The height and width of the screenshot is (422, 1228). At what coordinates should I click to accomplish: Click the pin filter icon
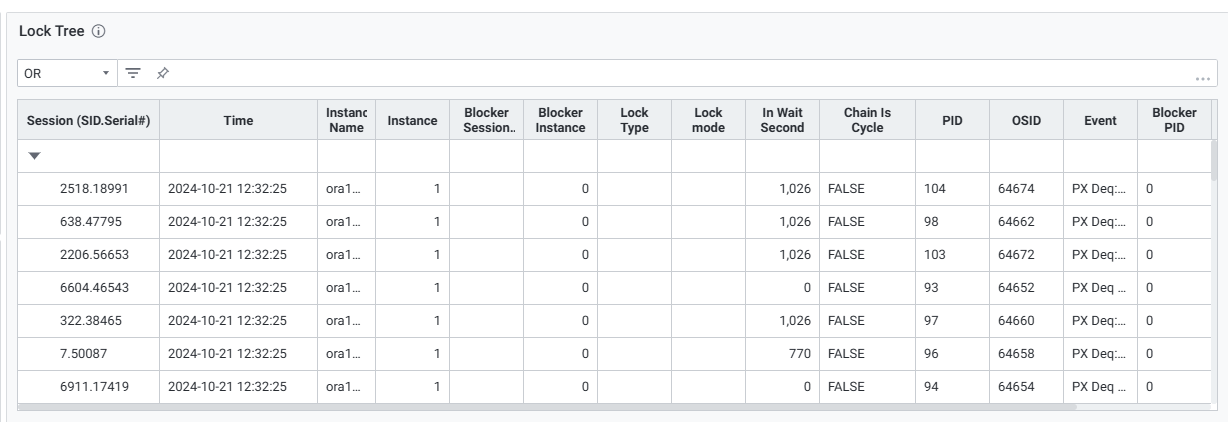[x=162, y=73]
